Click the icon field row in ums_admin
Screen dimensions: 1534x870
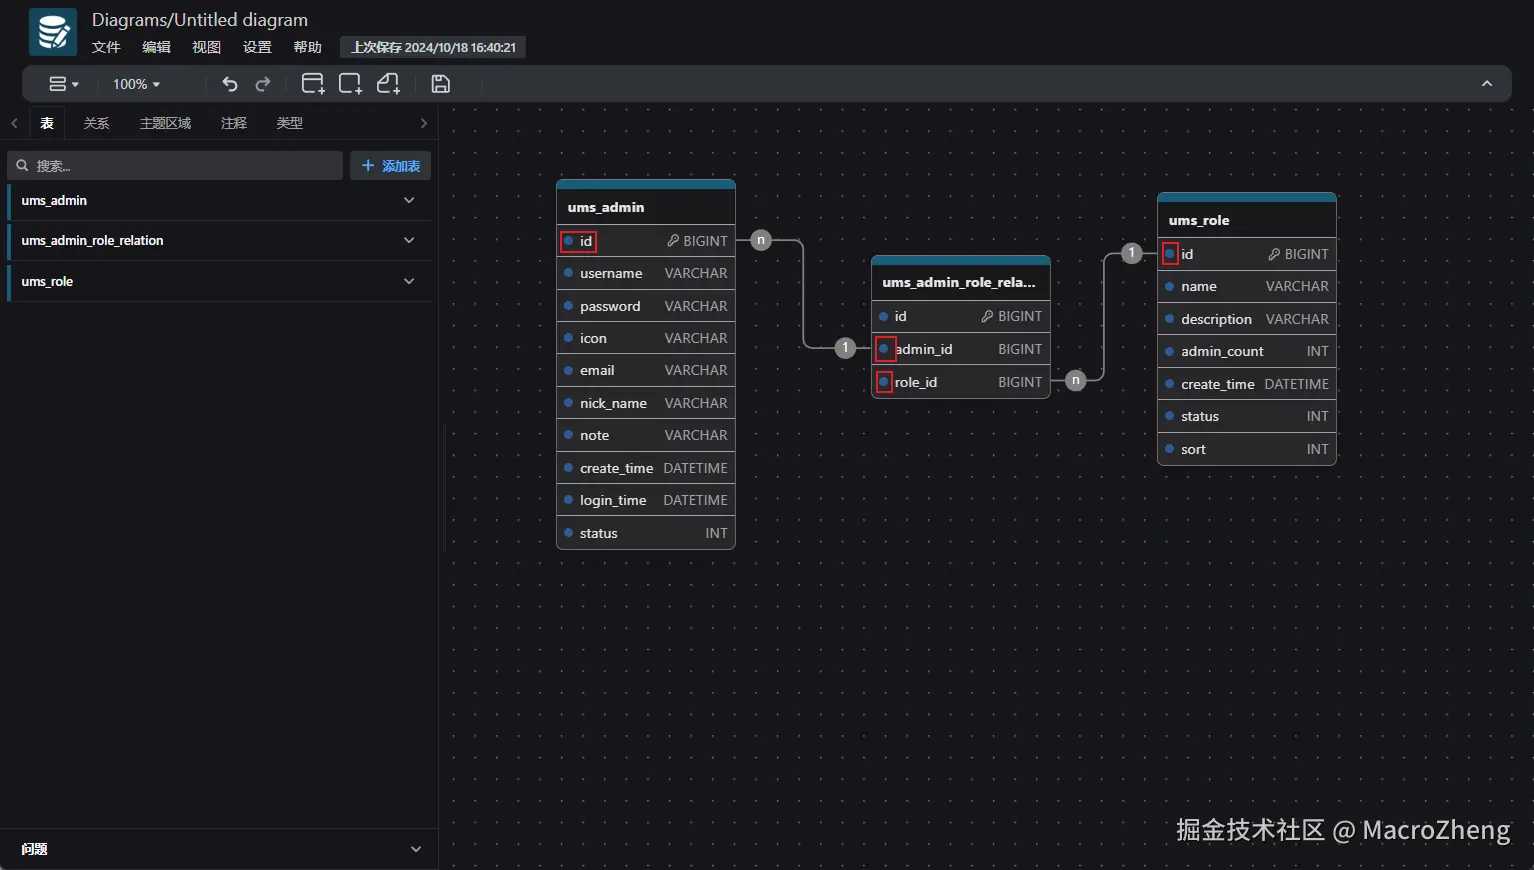646,338
